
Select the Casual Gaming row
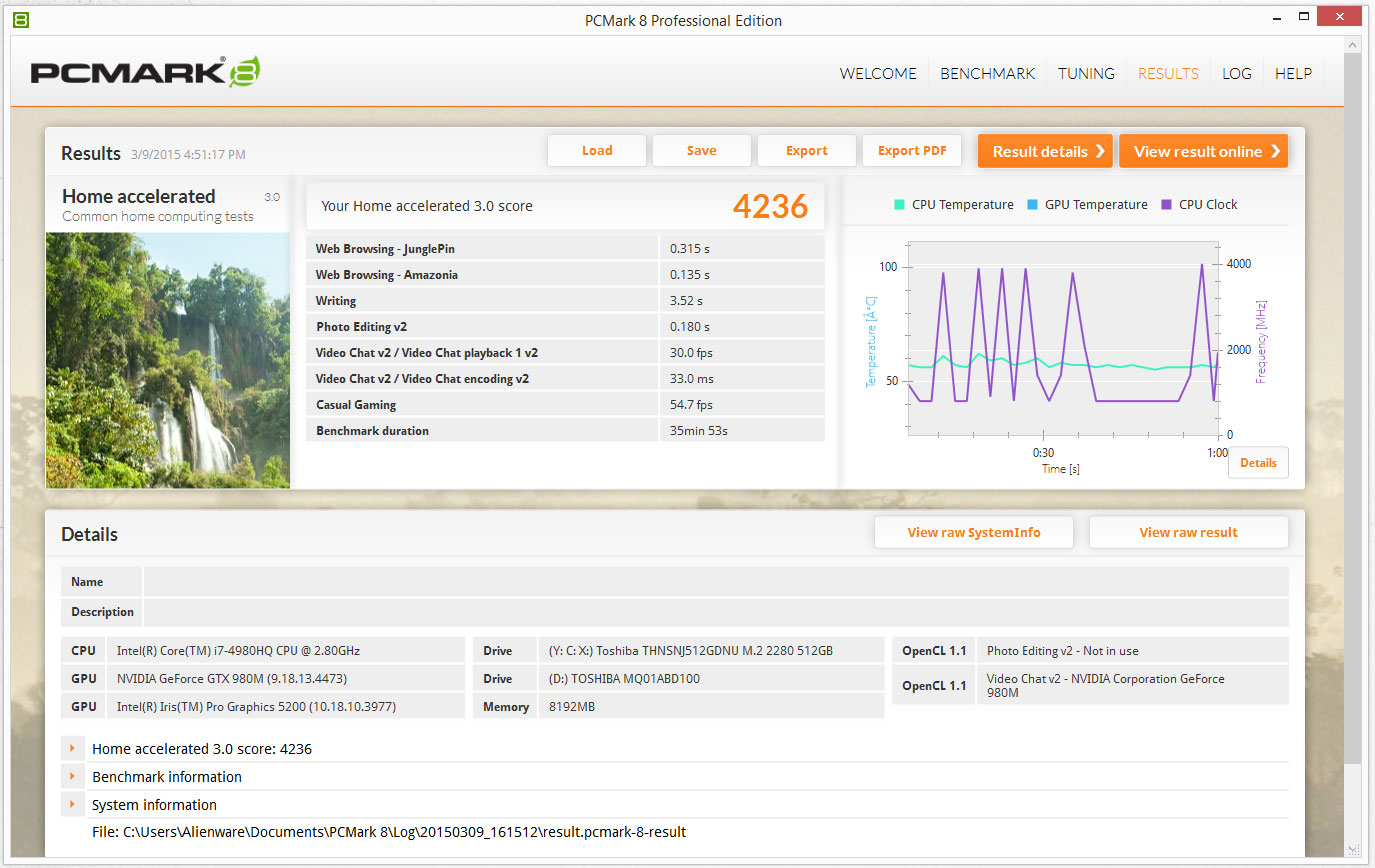[565, 404]
